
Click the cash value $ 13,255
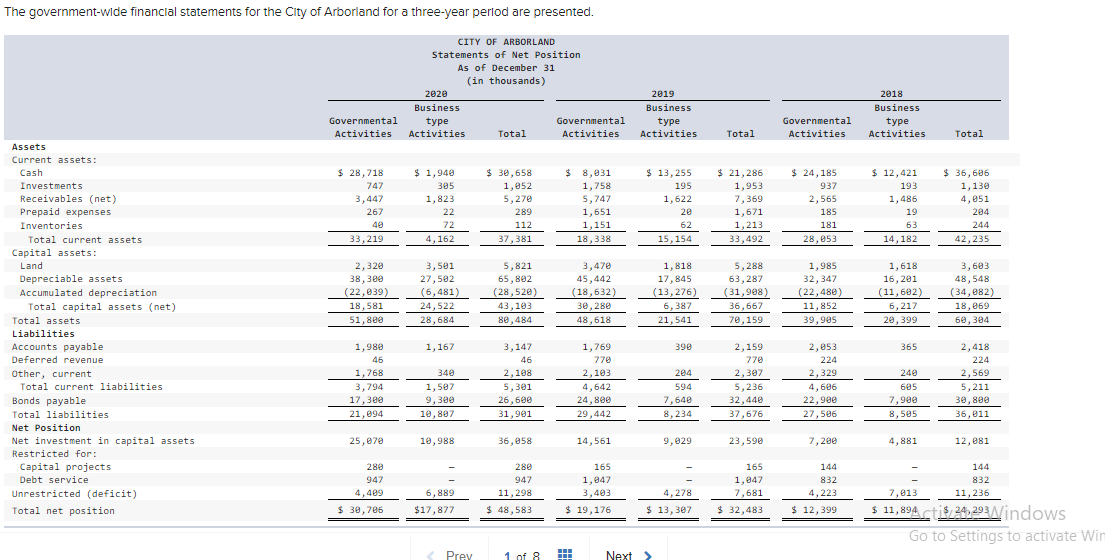click(669, 173)
